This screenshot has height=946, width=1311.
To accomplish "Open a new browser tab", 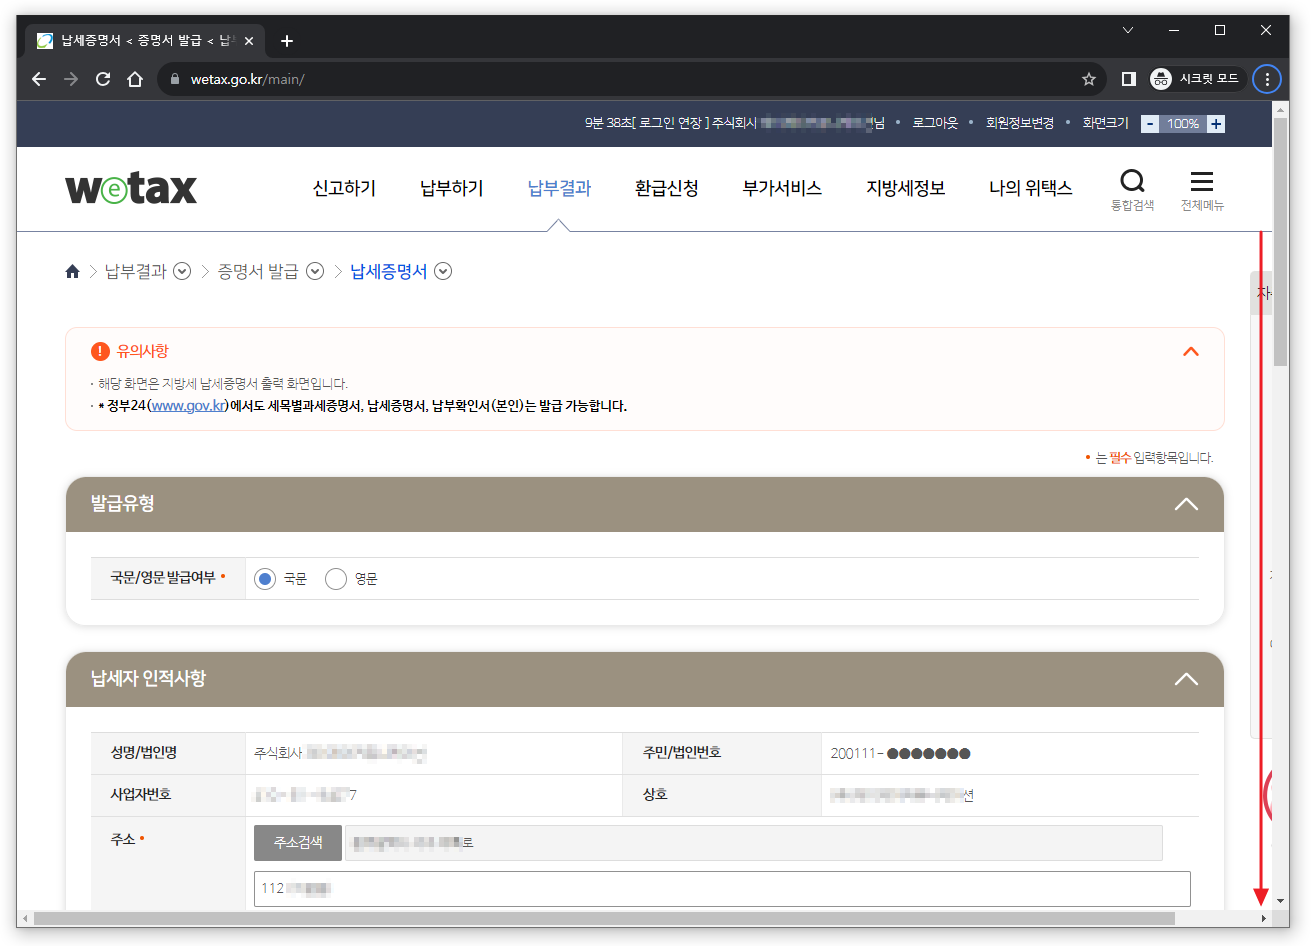I will click(x=287, y=41).
